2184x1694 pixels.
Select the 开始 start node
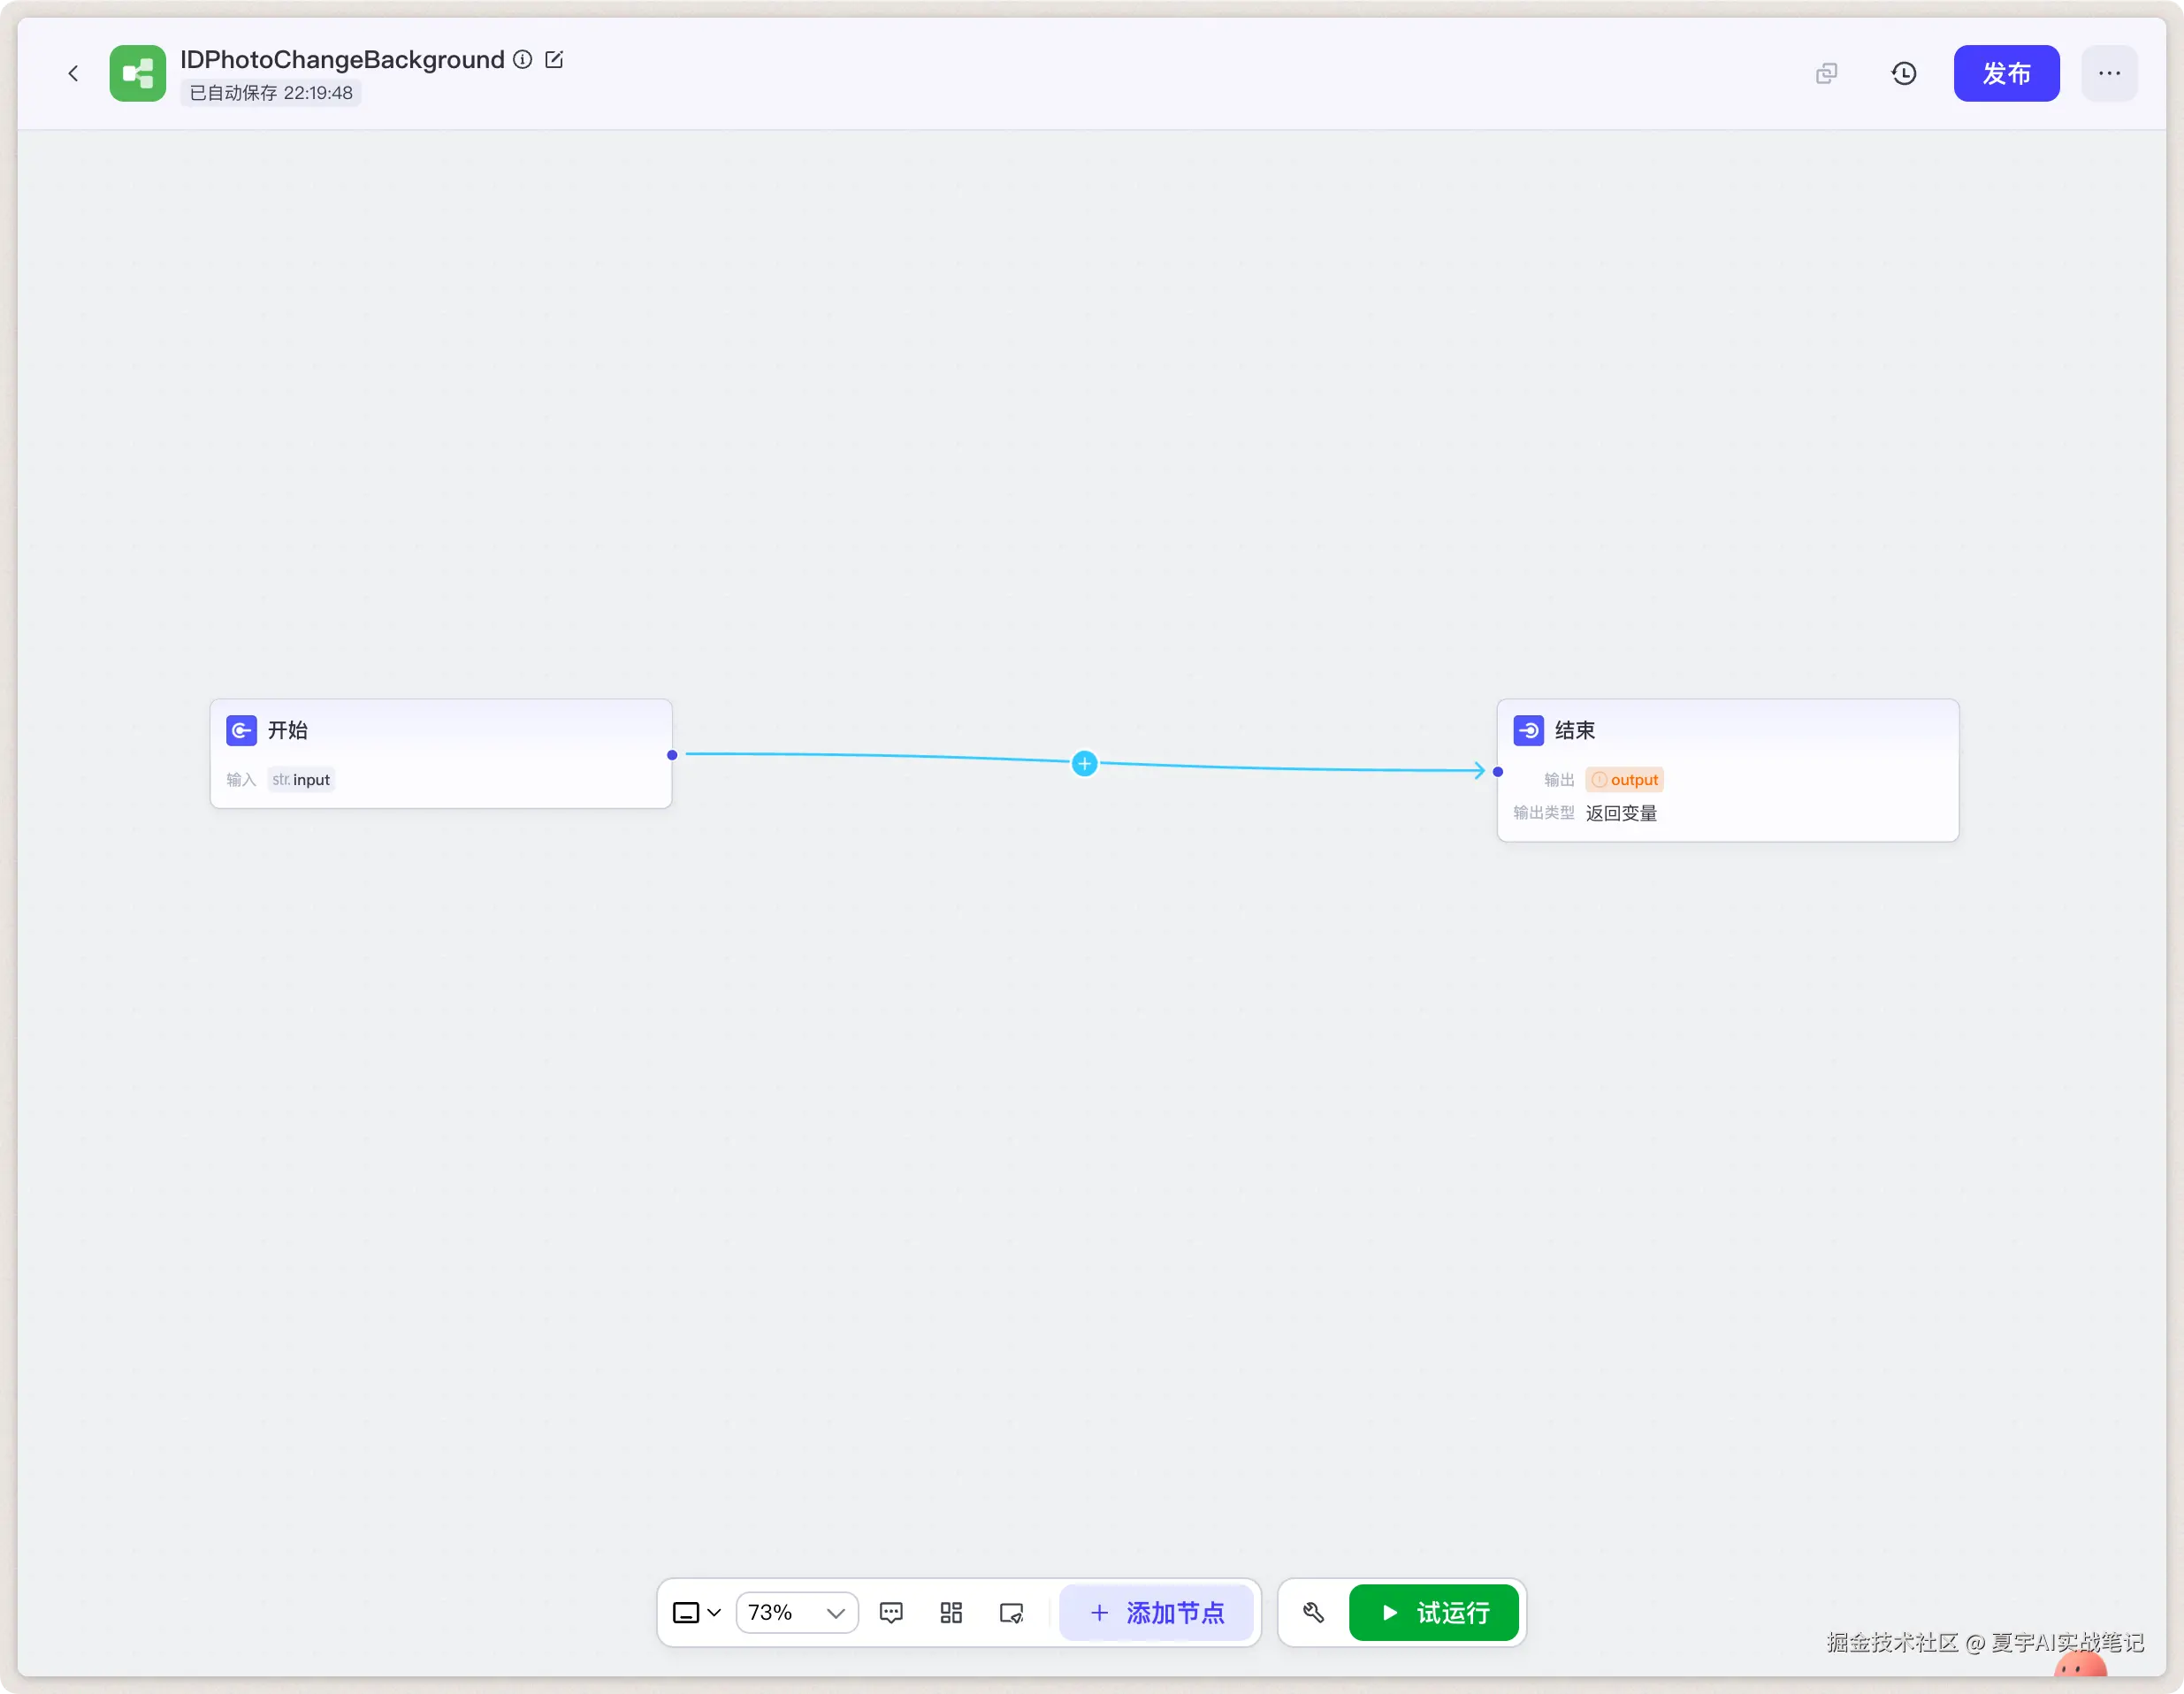coord(440,731)
